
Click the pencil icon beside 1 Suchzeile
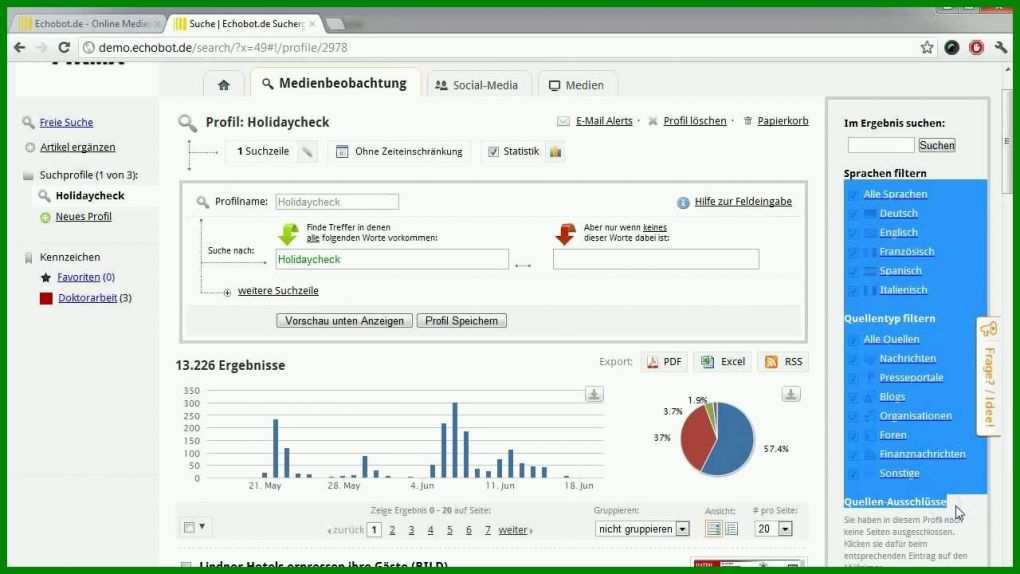click(x=307, y=152)
